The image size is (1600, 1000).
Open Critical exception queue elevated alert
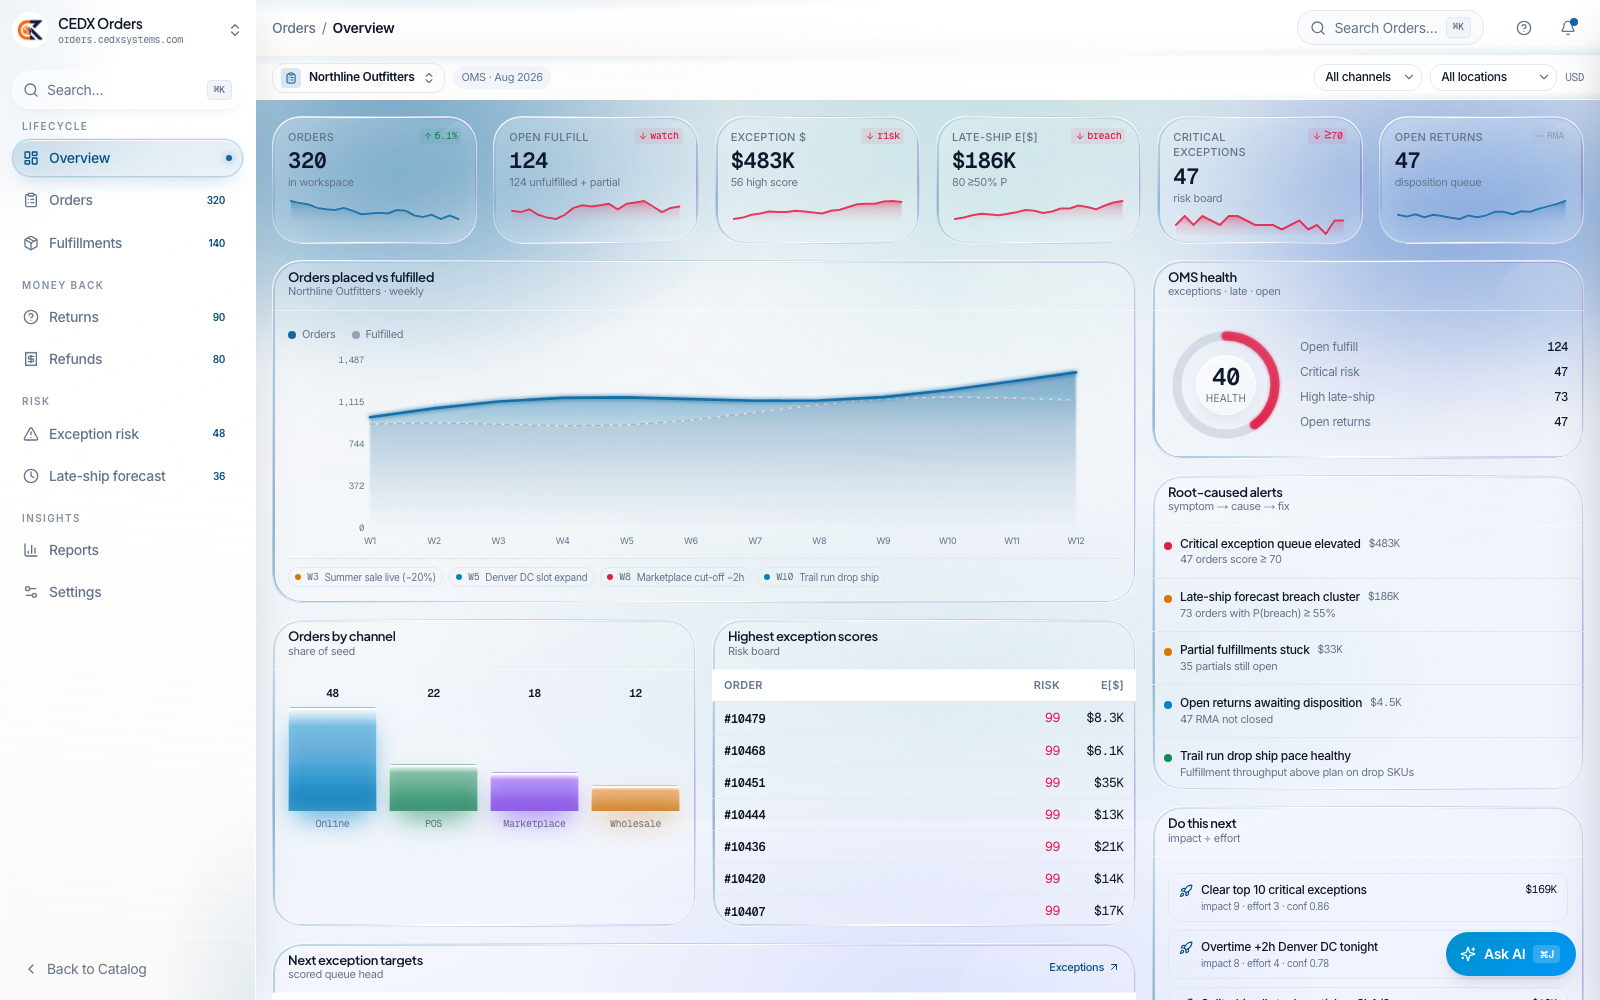tap(1368, 551)
